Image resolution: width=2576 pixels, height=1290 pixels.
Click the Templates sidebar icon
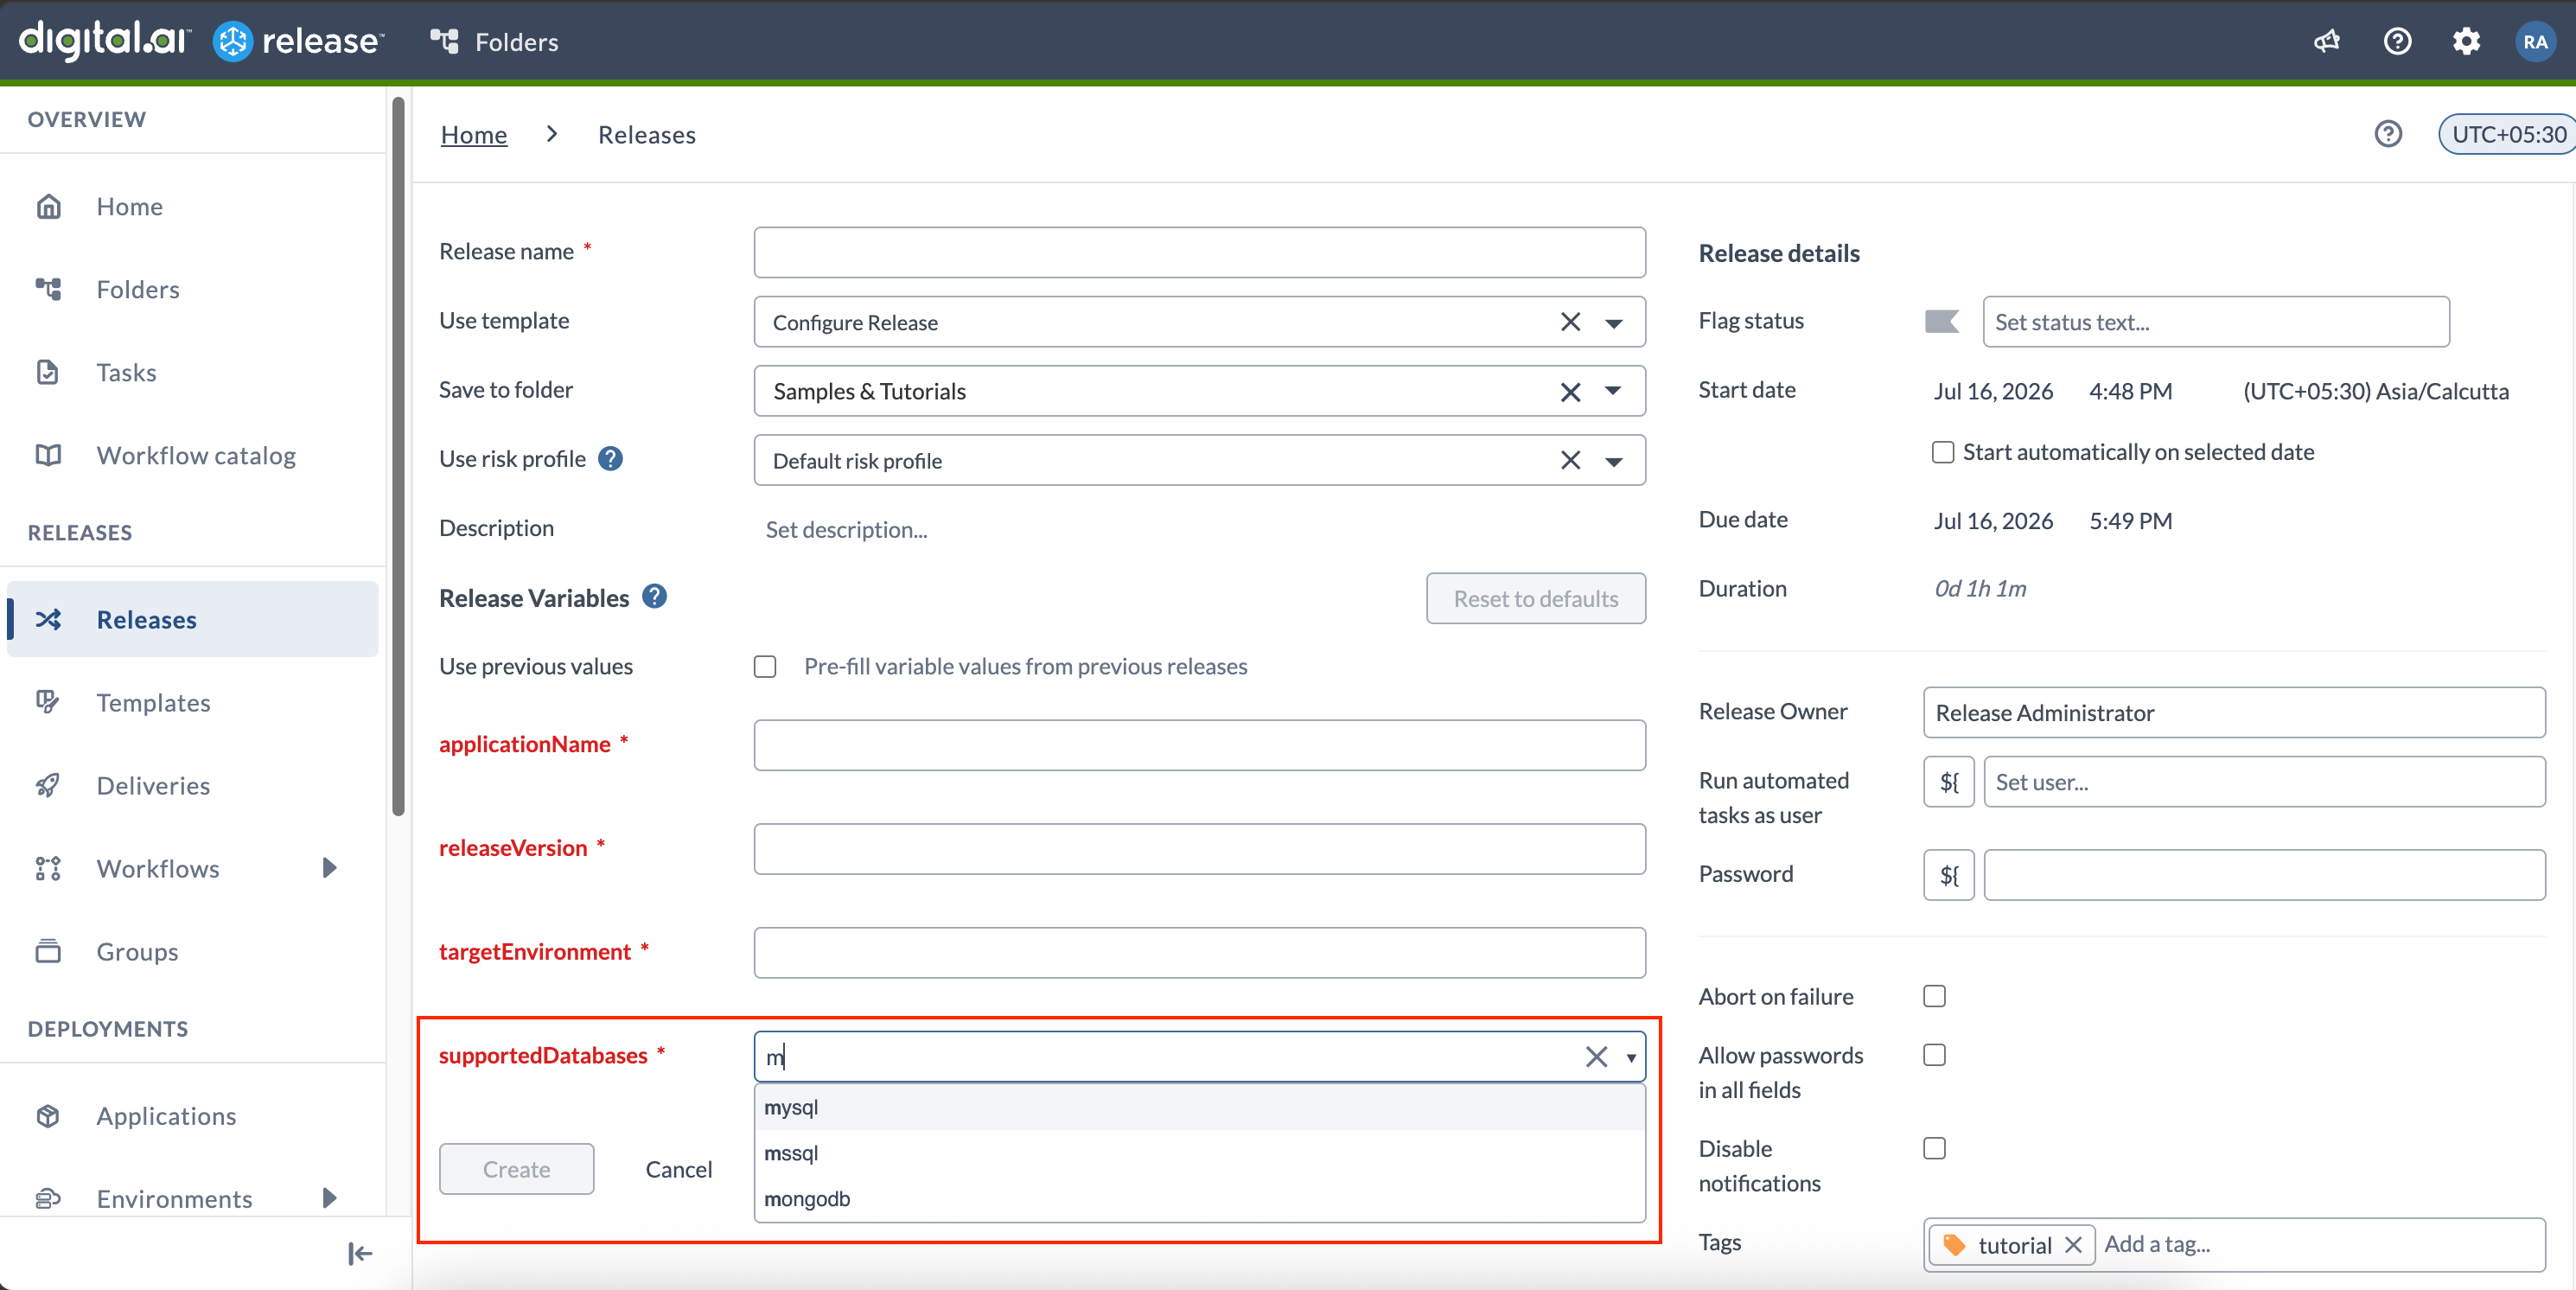[48, 702]
